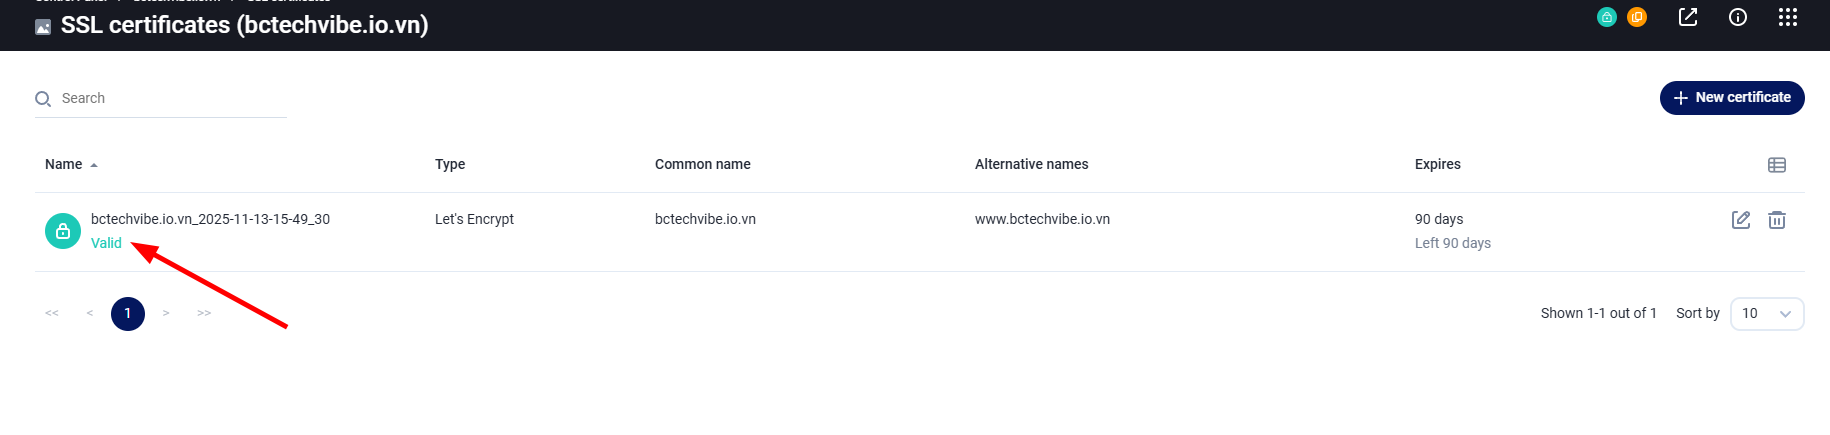
Task: Click the green lock certificate status icon
Action: (63, 231)
